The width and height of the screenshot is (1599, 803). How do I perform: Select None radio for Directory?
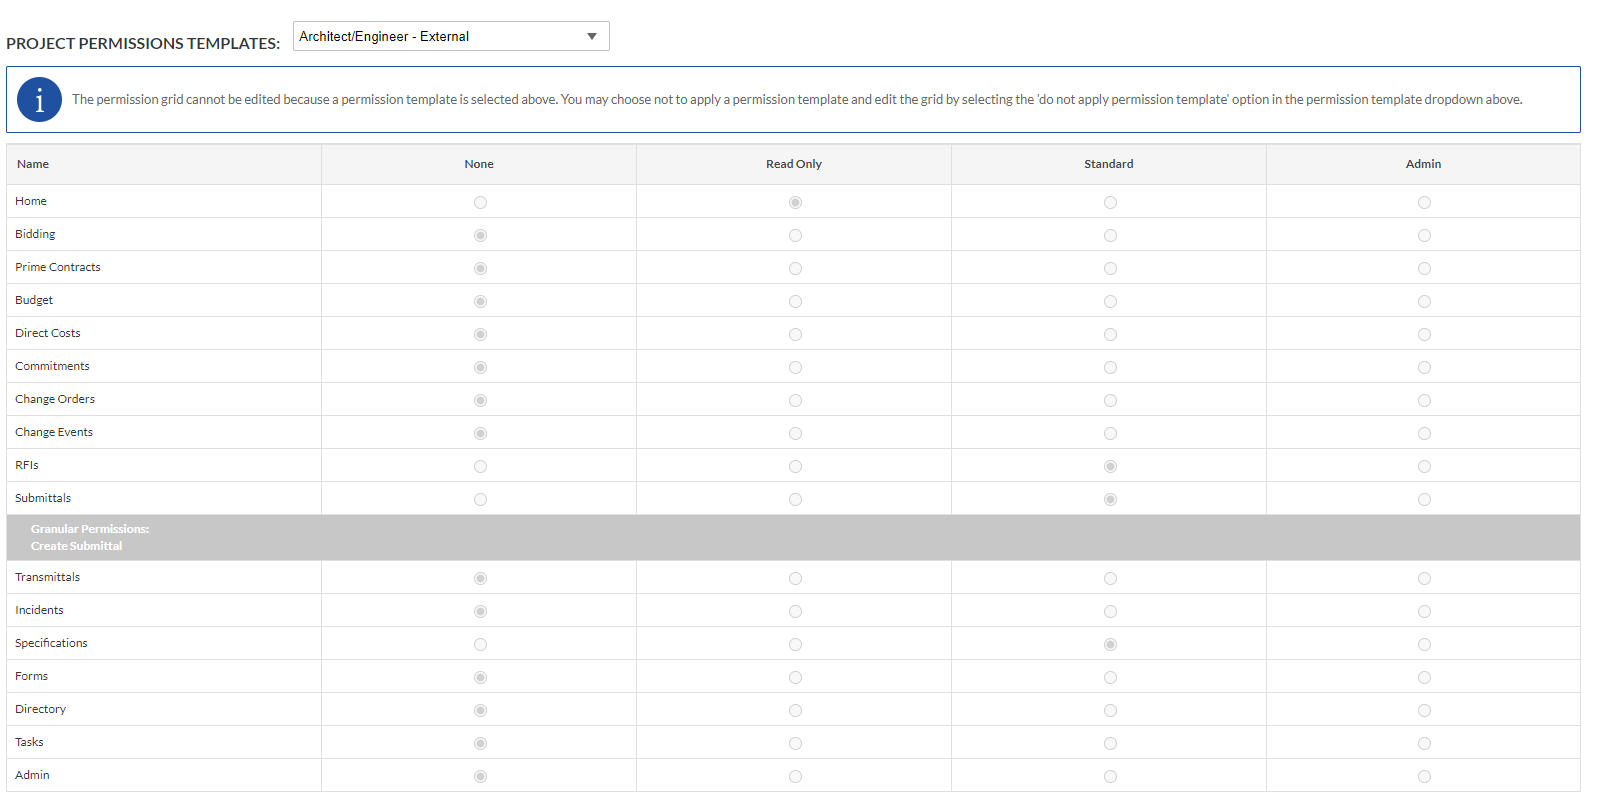click(x=480, y=710)
